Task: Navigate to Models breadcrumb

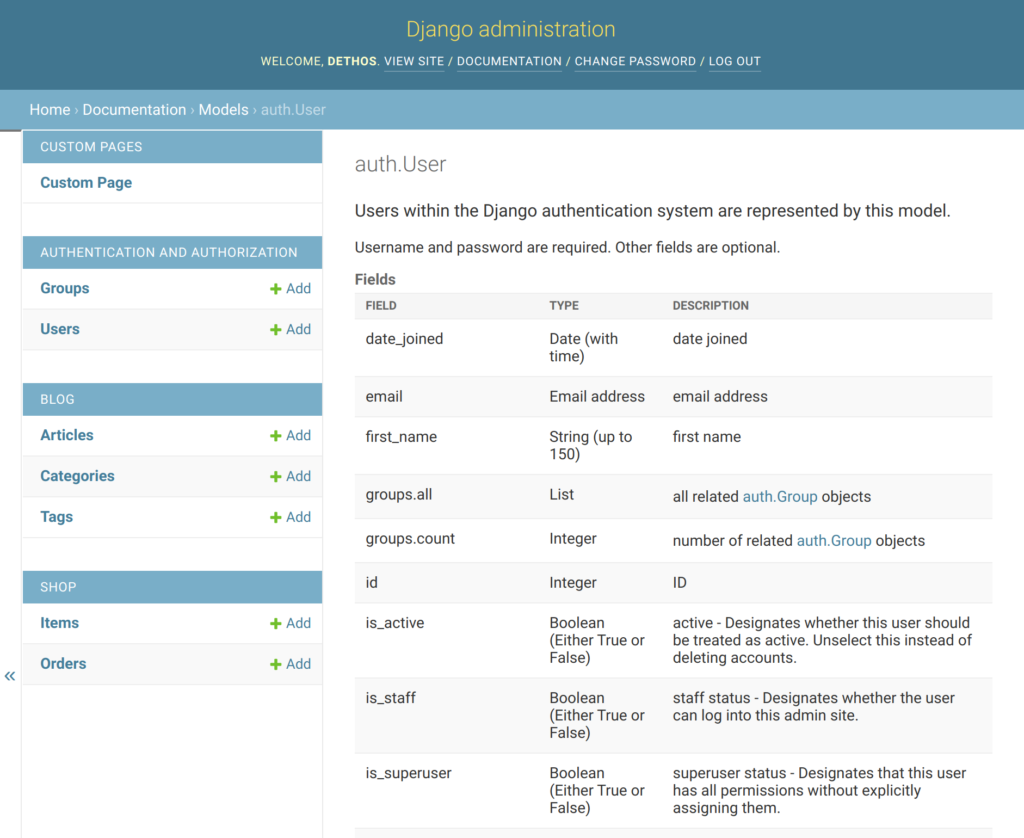Action: point(223,110)
